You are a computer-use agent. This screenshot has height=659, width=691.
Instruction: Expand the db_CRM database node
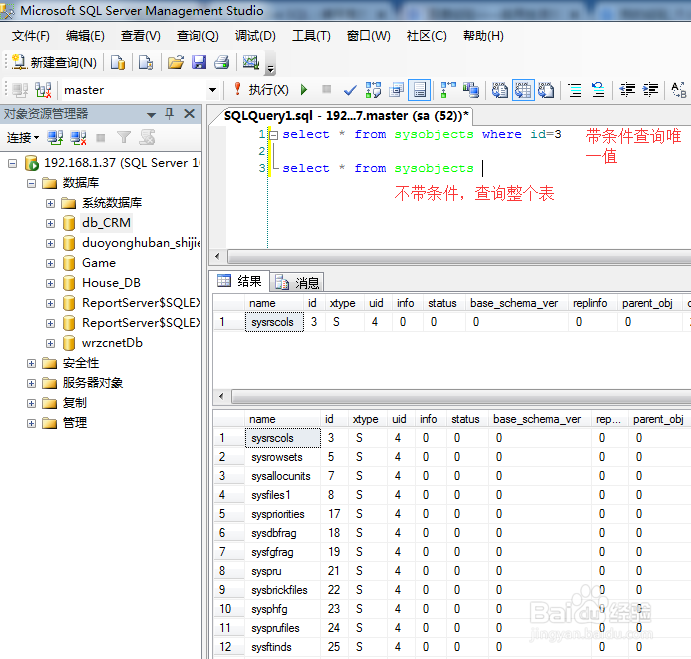(50, 223)
